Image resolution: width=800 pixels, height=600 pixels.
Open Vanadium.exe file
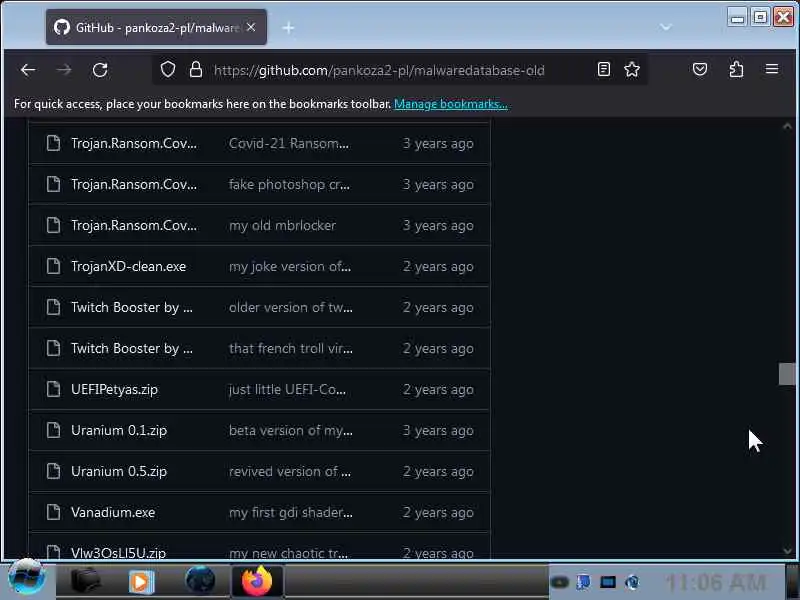[x=113, y=512]
